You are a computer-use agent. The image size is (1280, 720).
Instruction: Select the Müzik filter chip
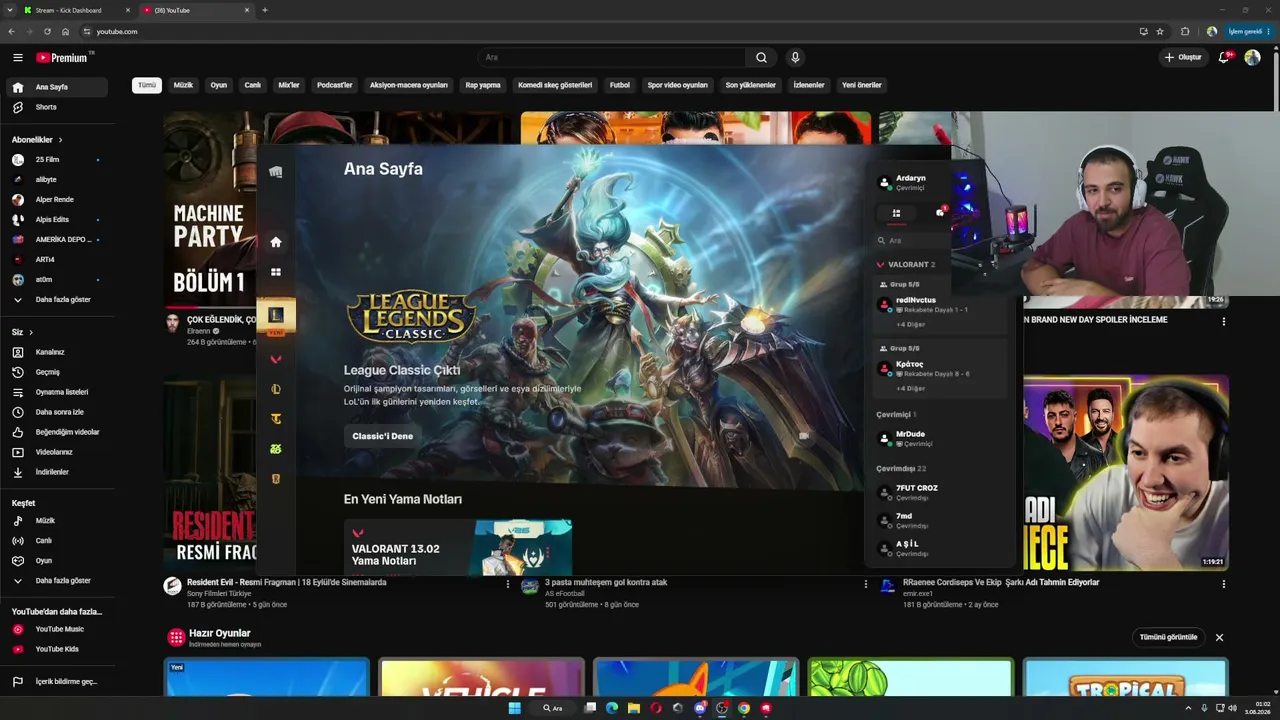[x=183, y=85]
